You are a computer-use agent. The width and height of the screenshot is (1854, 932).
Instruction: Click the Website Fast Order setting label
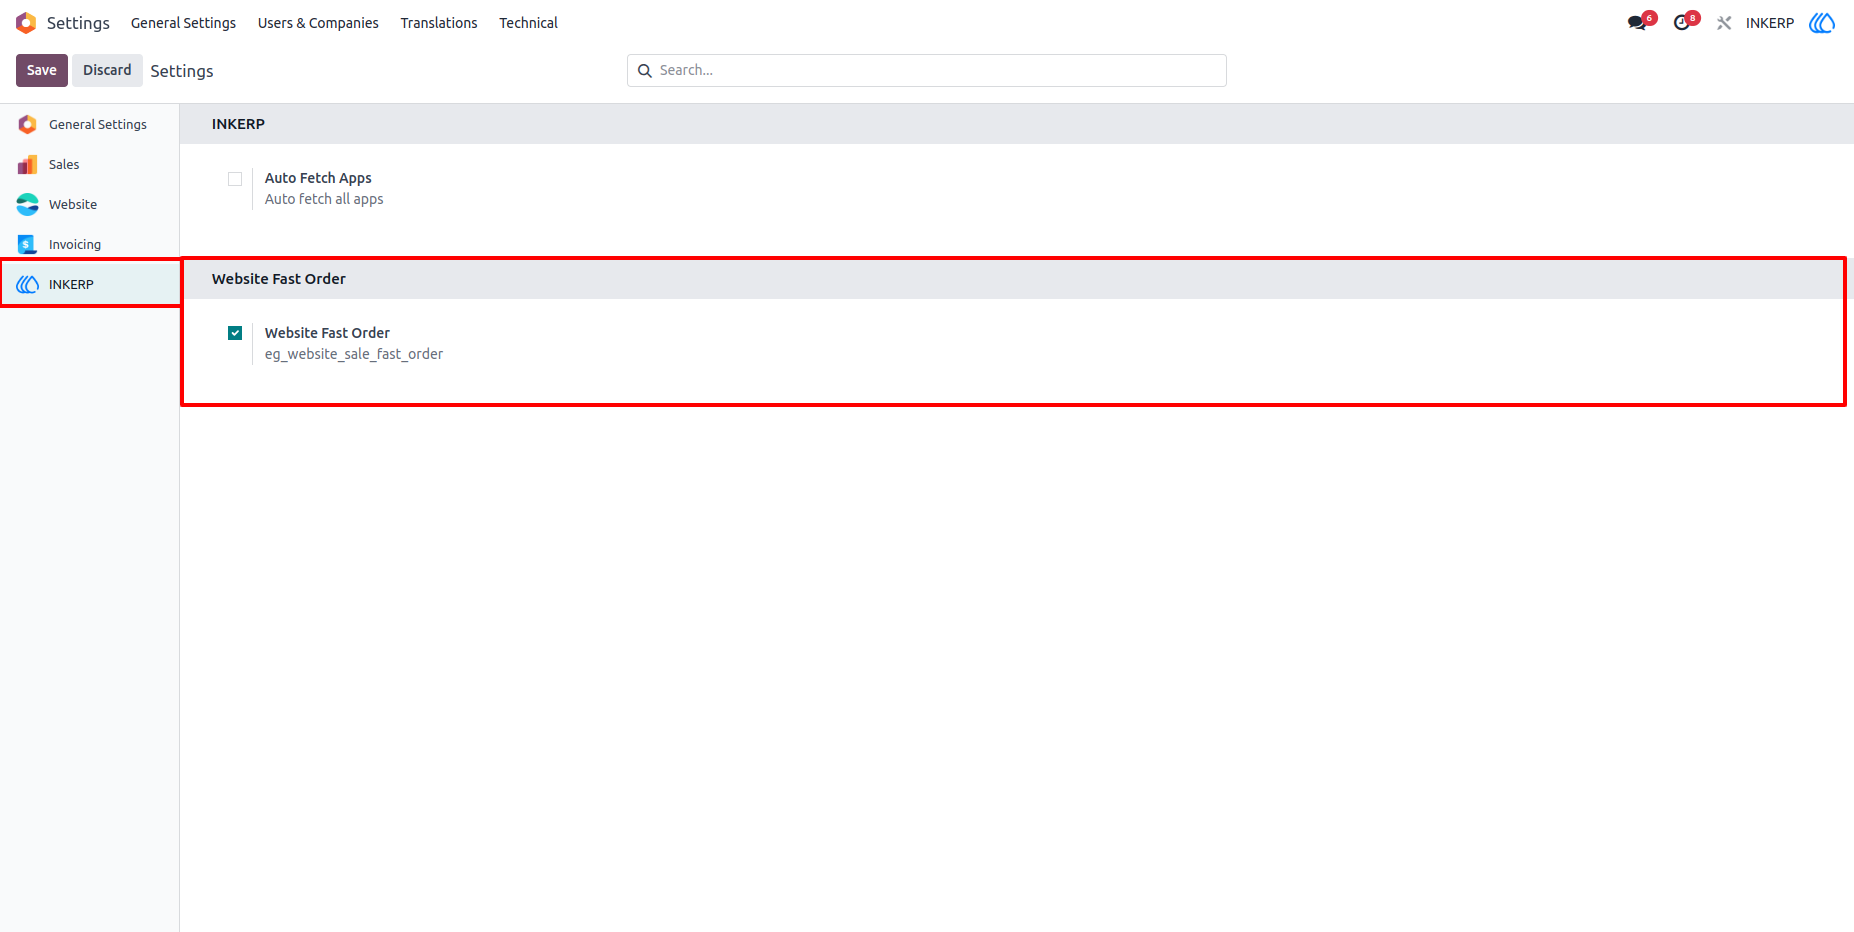327,333
